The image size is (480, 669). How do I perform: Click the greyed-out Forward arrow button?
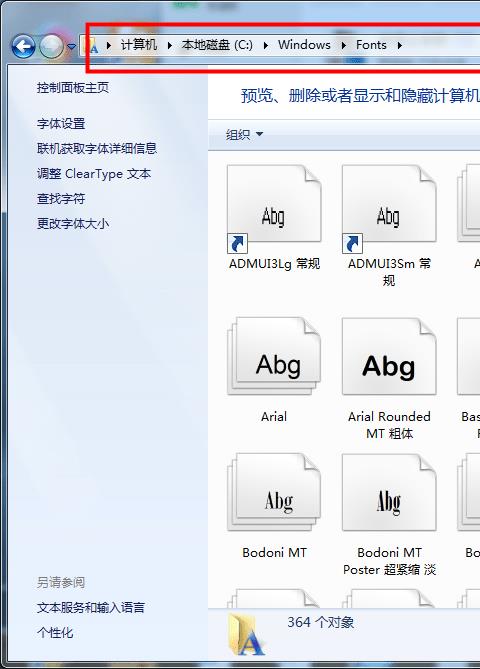52,46
